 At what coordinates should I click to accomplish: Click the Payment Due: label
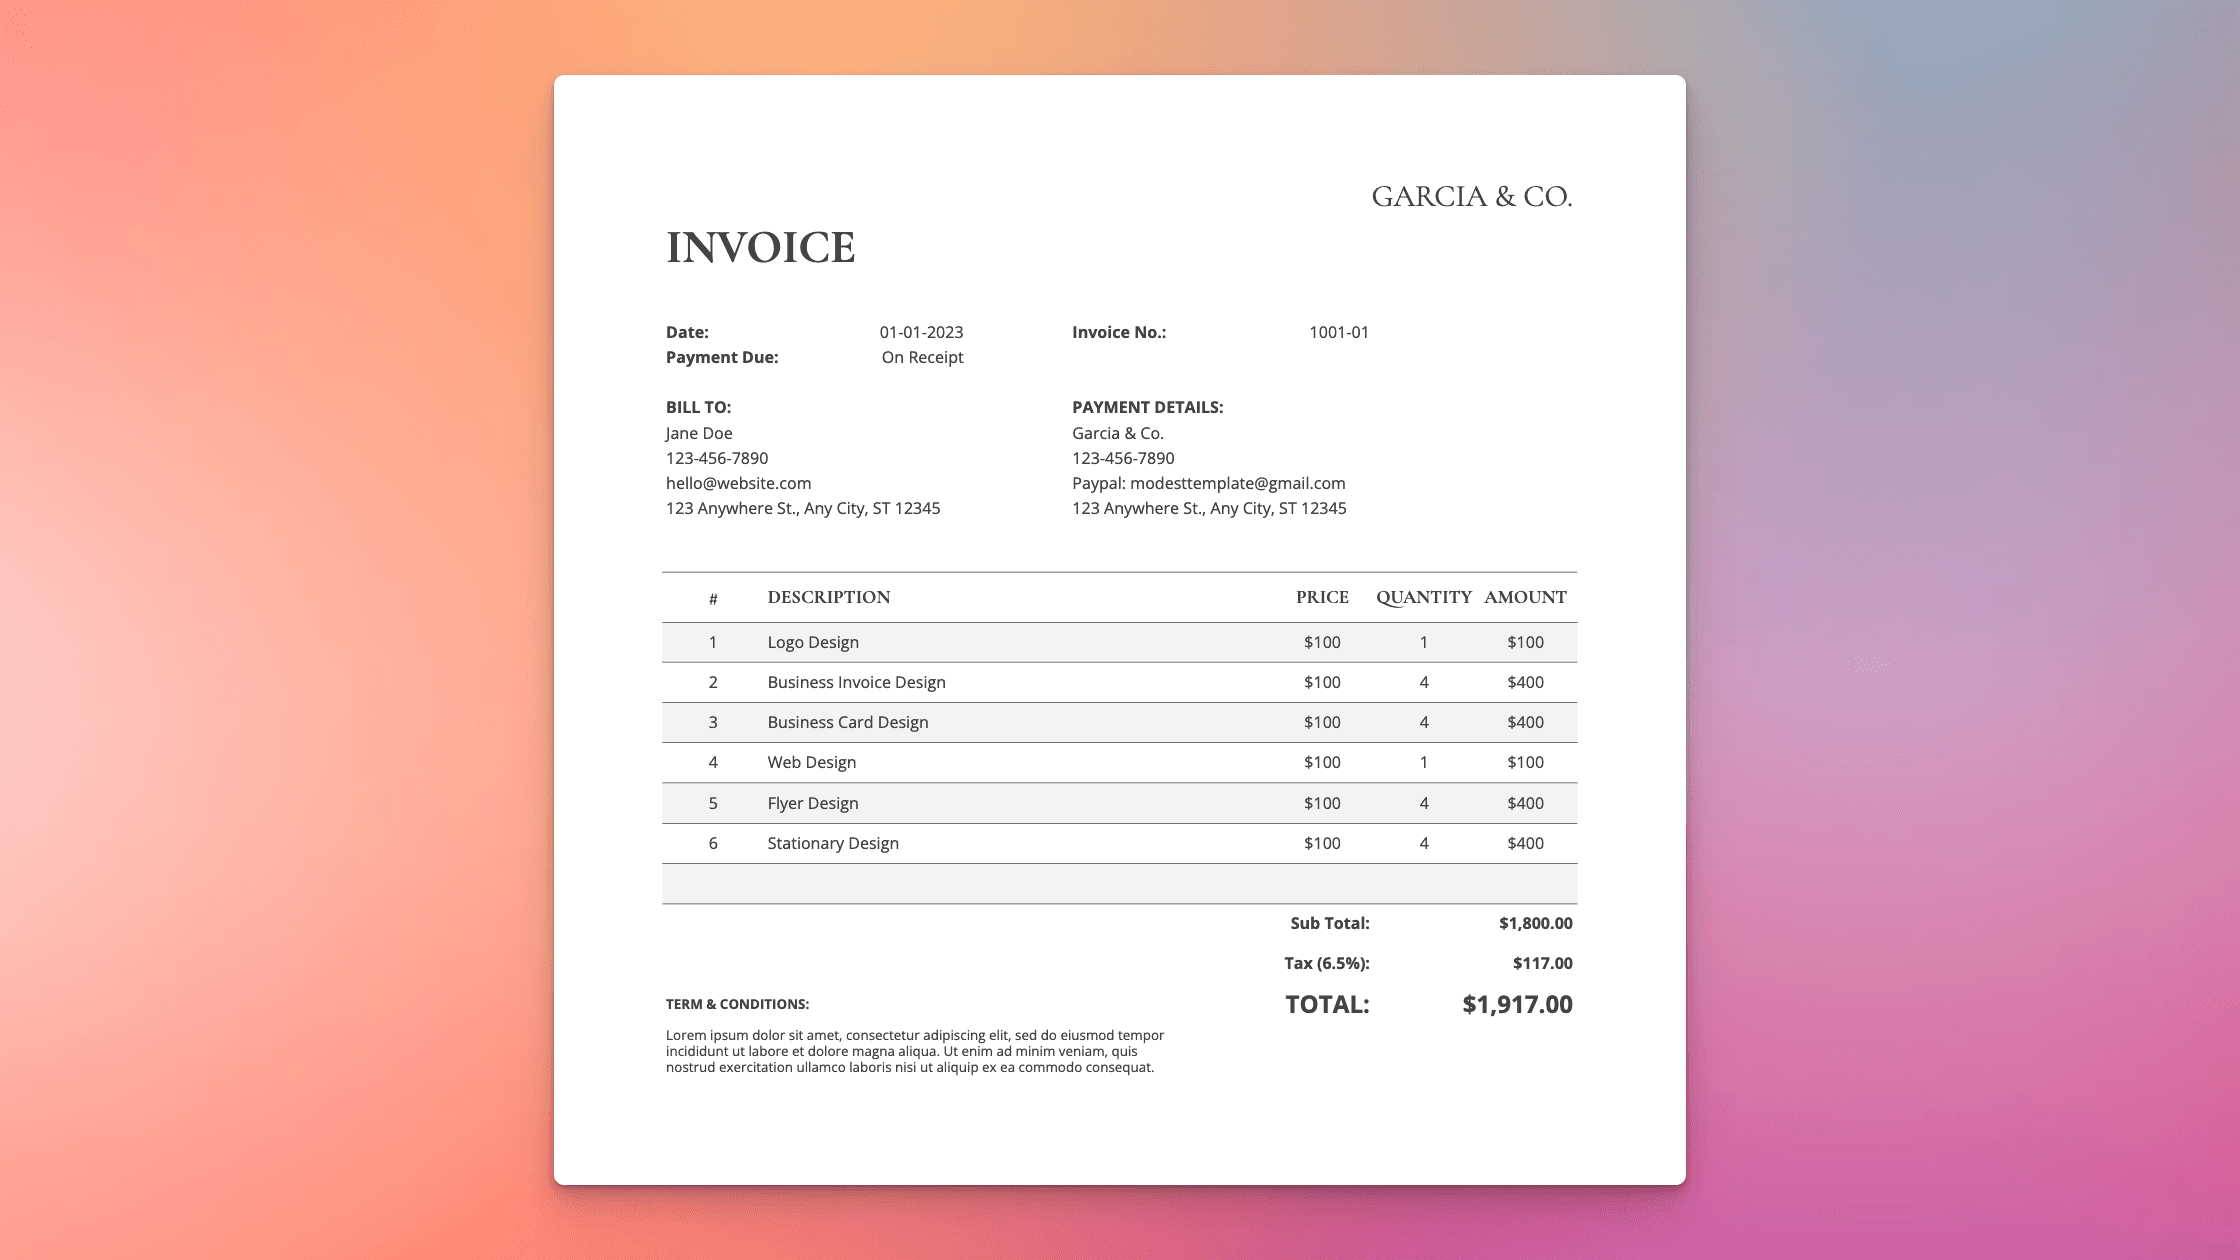(722, 357)
